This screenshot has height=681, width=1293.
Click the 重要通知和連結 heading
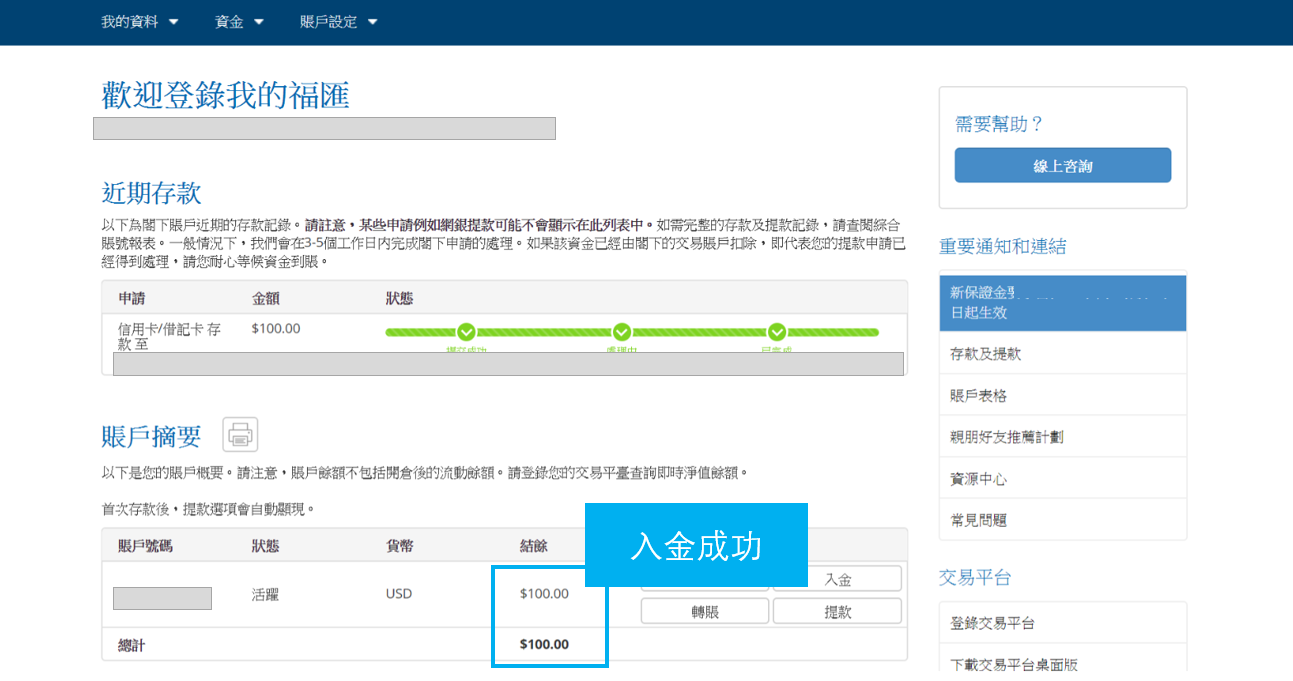1002,246
